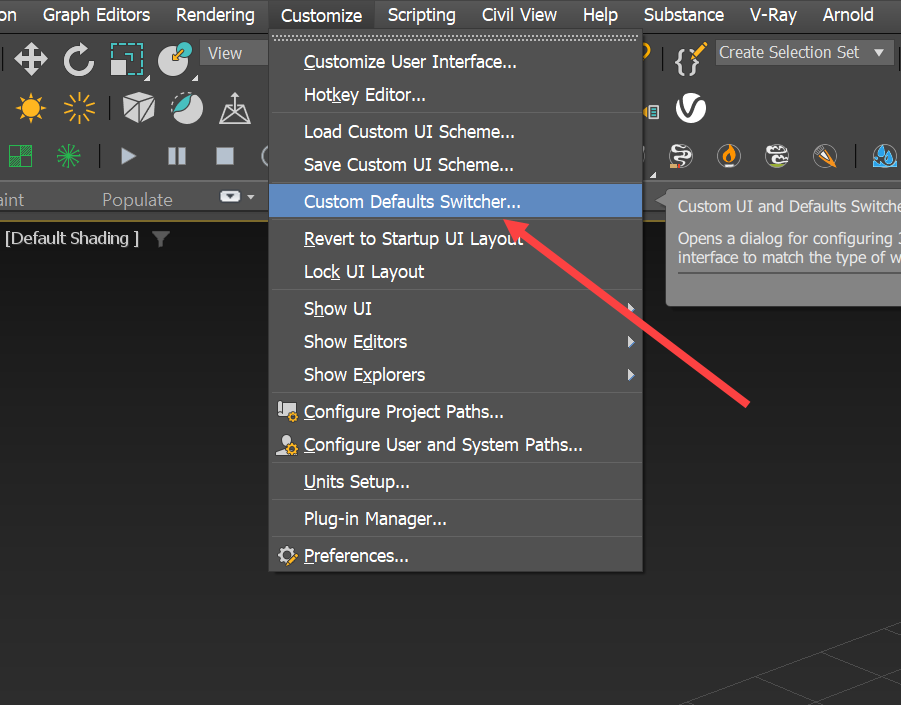Select Save Custom UI Scheme

coord(456,165)
